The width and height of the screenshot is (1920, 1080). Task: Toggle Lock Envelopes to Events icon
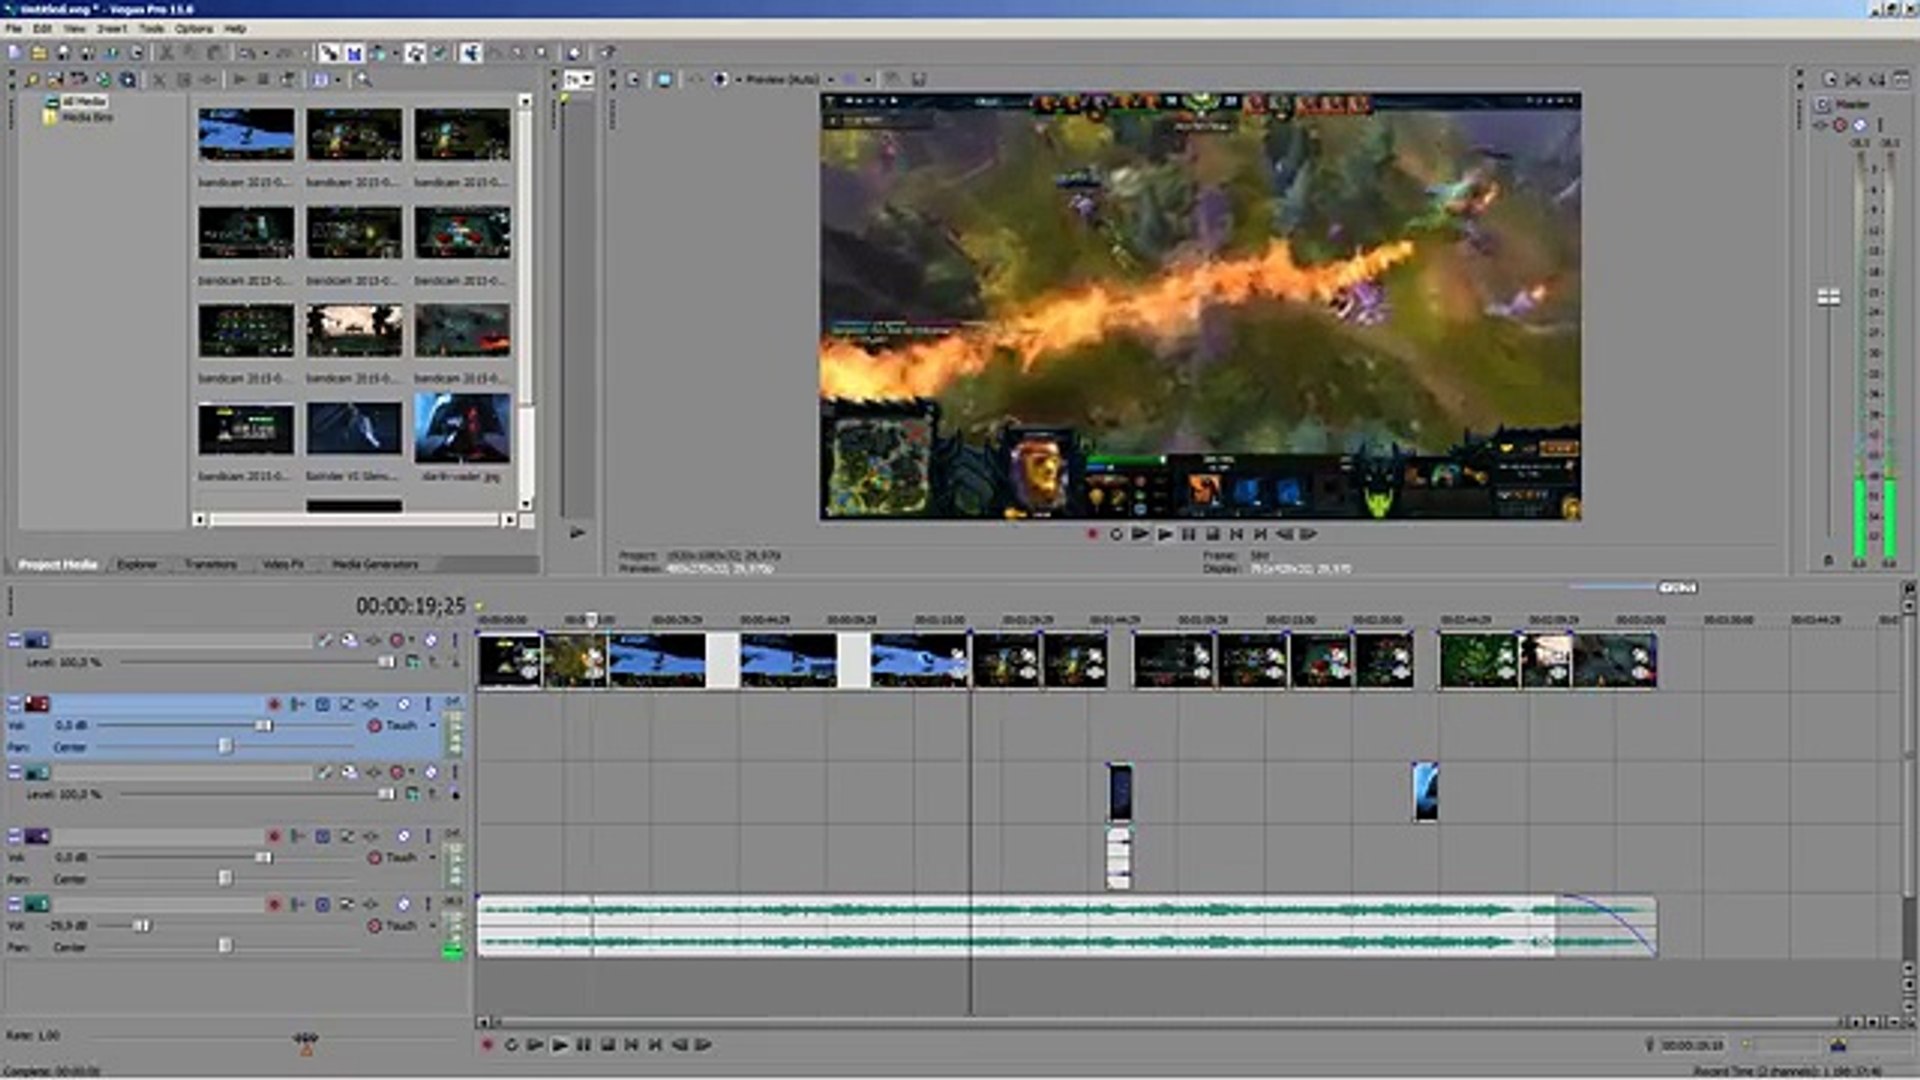click(415, 53)
